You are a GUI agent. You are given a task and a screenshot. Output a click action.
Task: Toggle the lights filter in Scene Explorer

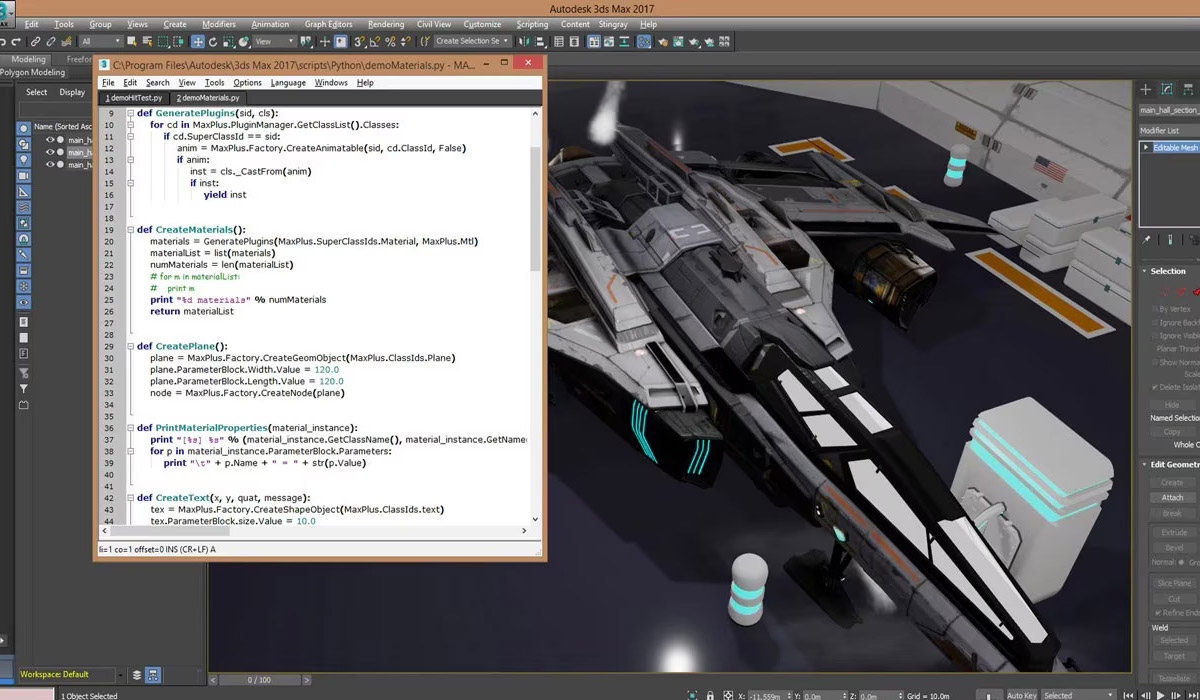(x=24, y=159)
